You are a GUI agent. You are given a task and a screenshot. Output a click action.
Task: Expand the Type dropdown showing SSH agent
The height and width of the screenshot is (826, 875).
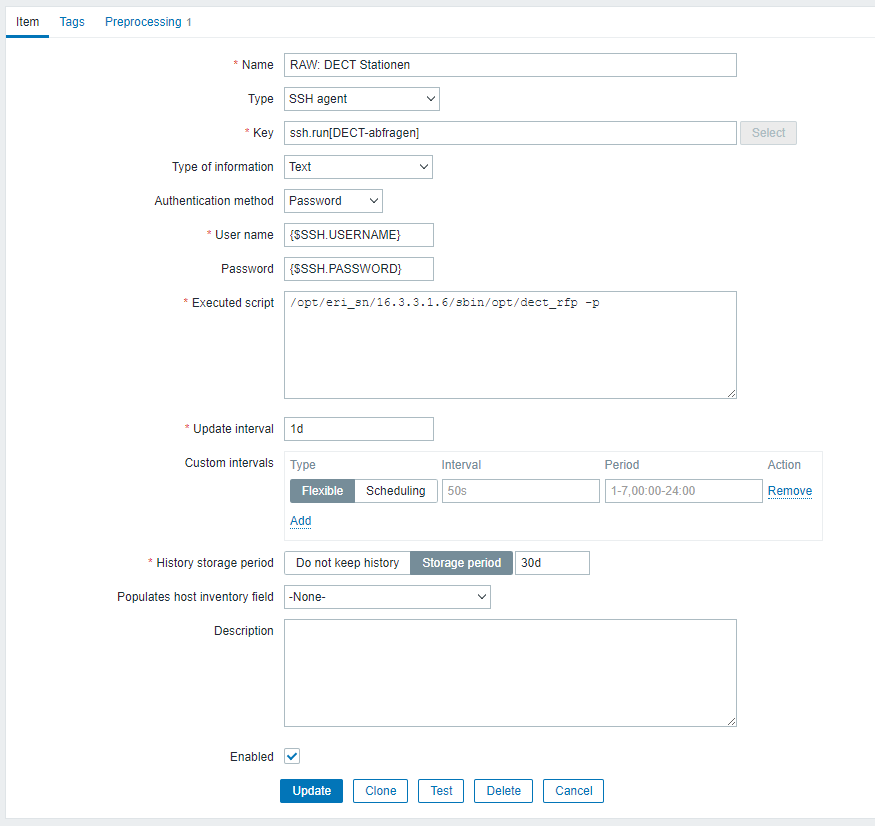pyautogui.click(x=361, y=99)
